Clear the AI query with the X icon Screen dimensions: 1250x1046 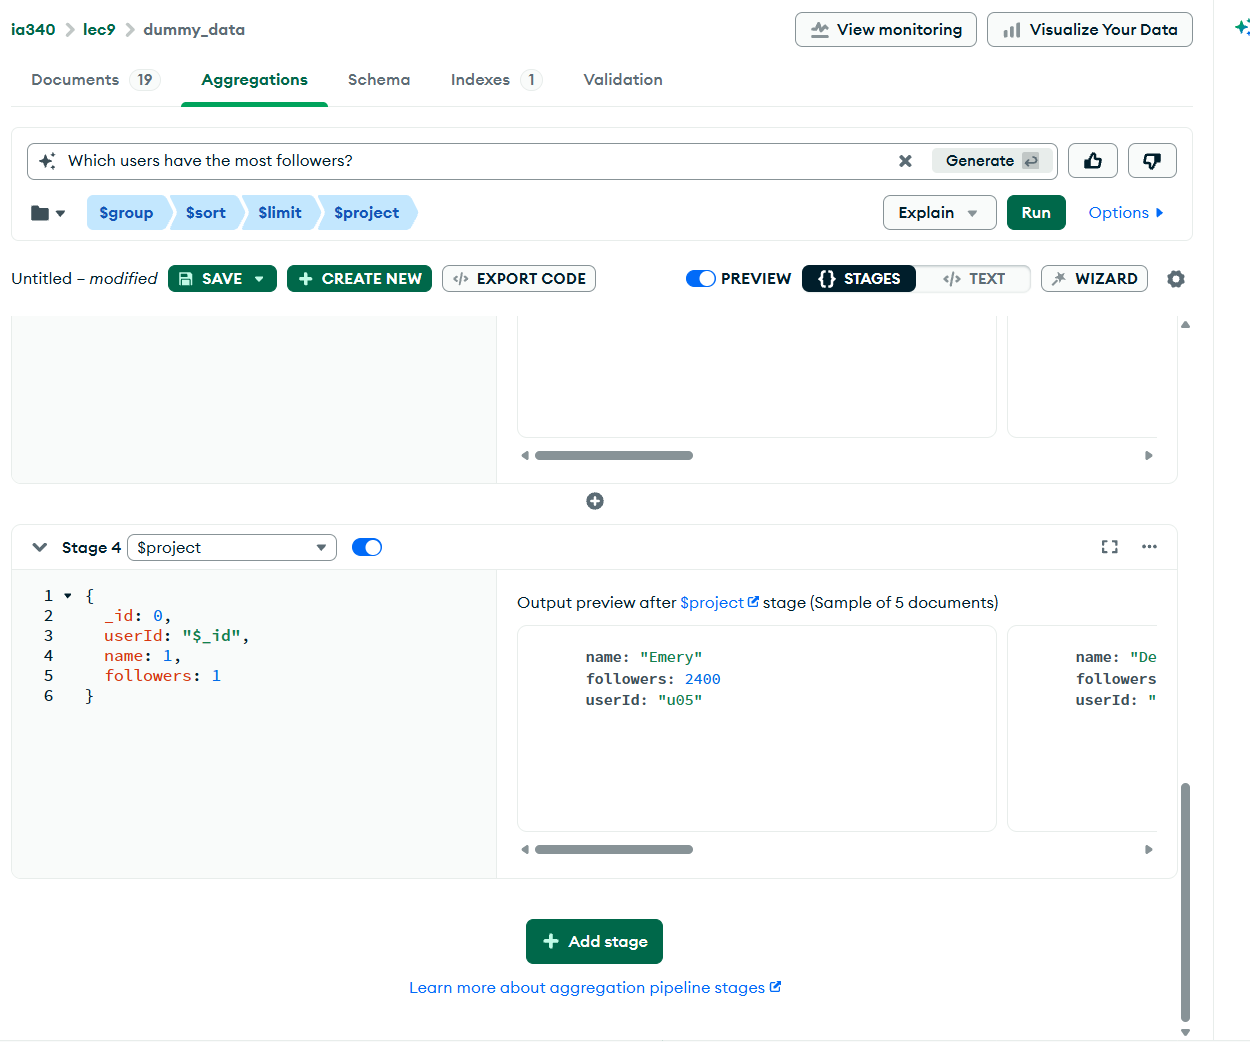tap(905, 161)
